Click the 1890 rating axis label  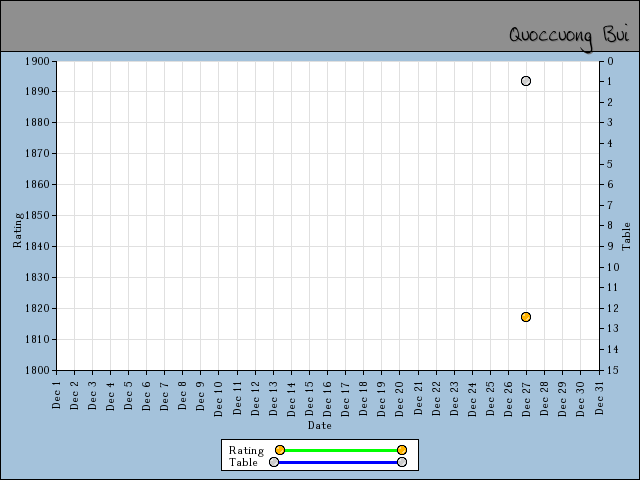pyautogui.click(x=37, y=91)
